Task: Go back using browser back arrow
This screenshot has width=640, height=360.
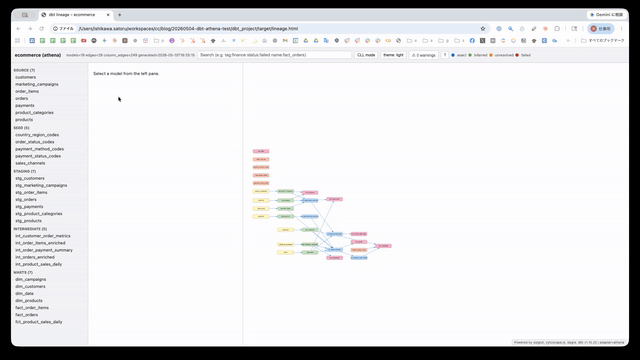Action: [x=18, y=29]
